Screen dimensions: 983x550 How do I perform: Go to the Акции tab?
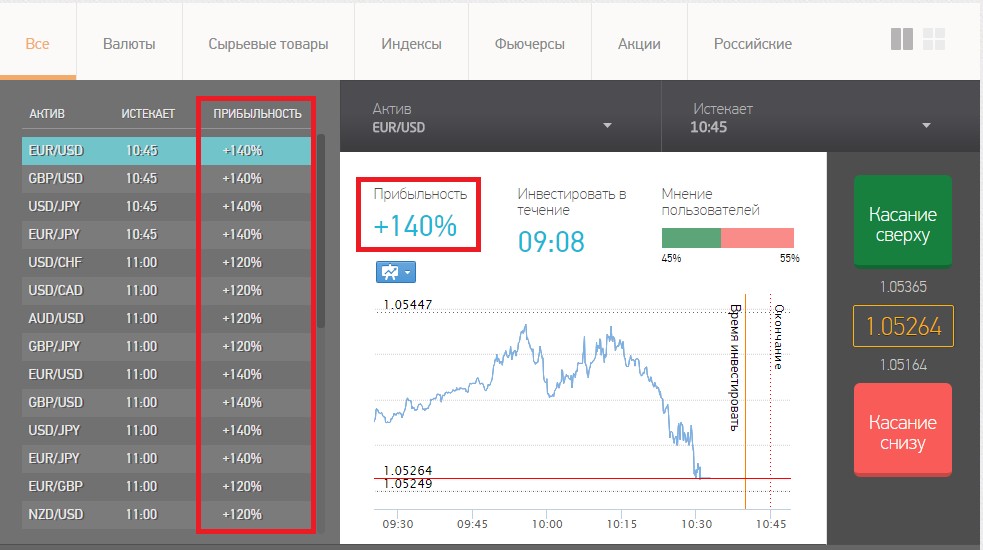(x=639, y=44)
